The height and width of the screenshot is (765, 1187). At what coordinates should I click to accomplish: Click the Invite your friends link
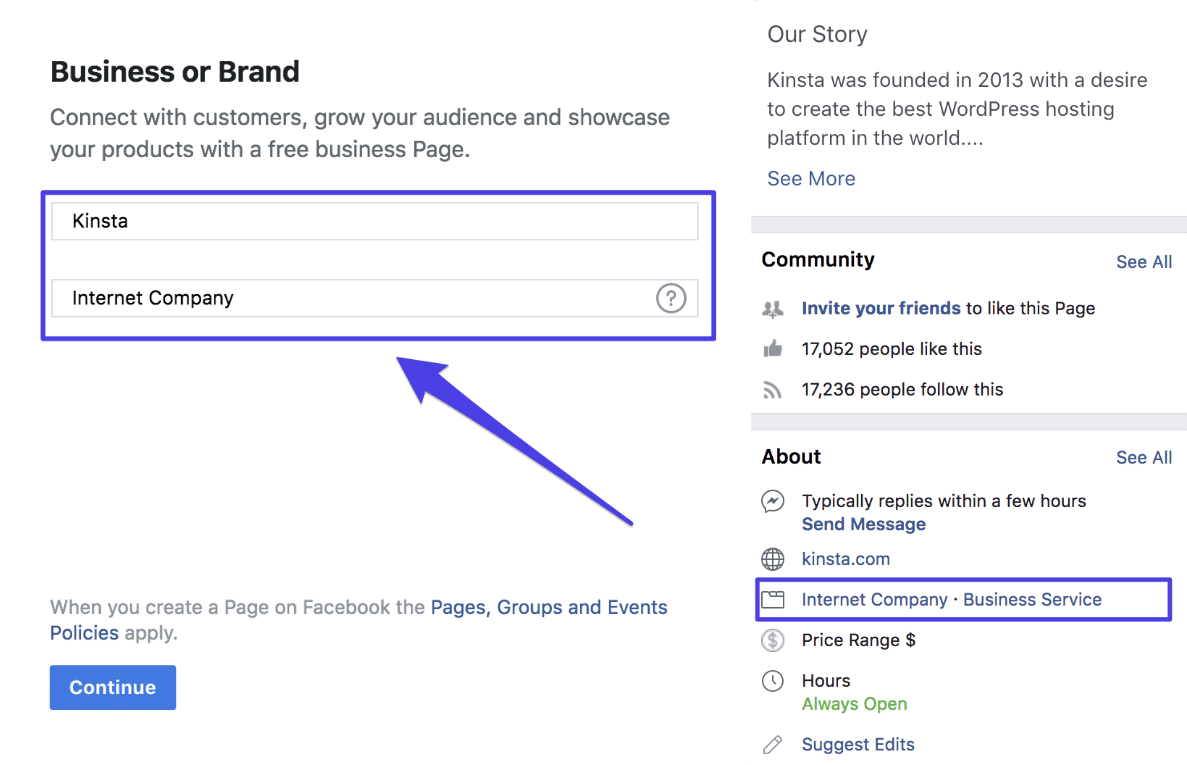pyautogui.click(x=880, y=308)
